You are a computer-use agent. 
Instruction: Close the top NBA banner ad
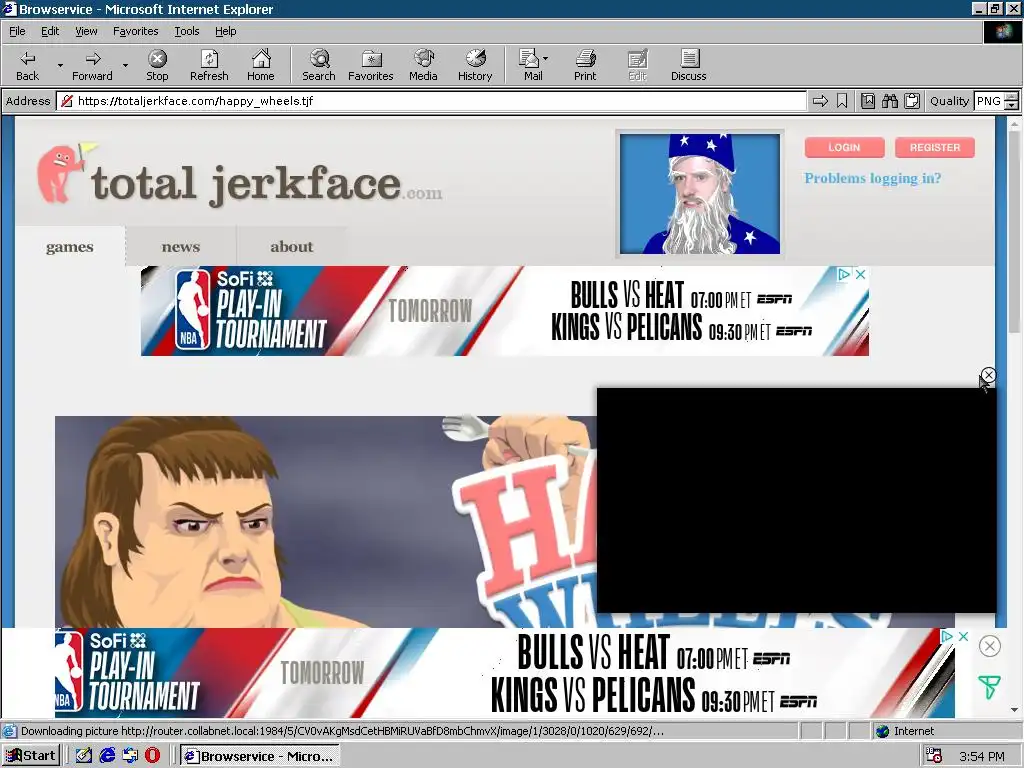[x=861, y=274]
